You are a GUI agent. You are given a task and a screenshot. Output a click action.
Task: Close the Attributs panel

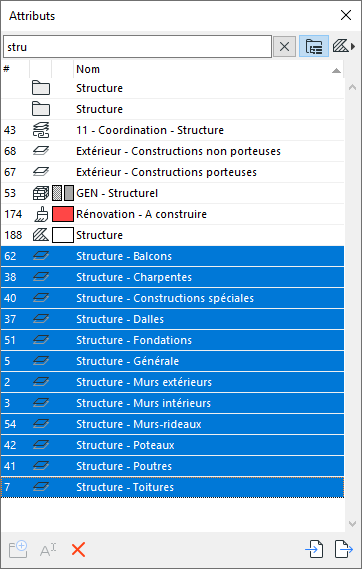[x=346, y=15]
